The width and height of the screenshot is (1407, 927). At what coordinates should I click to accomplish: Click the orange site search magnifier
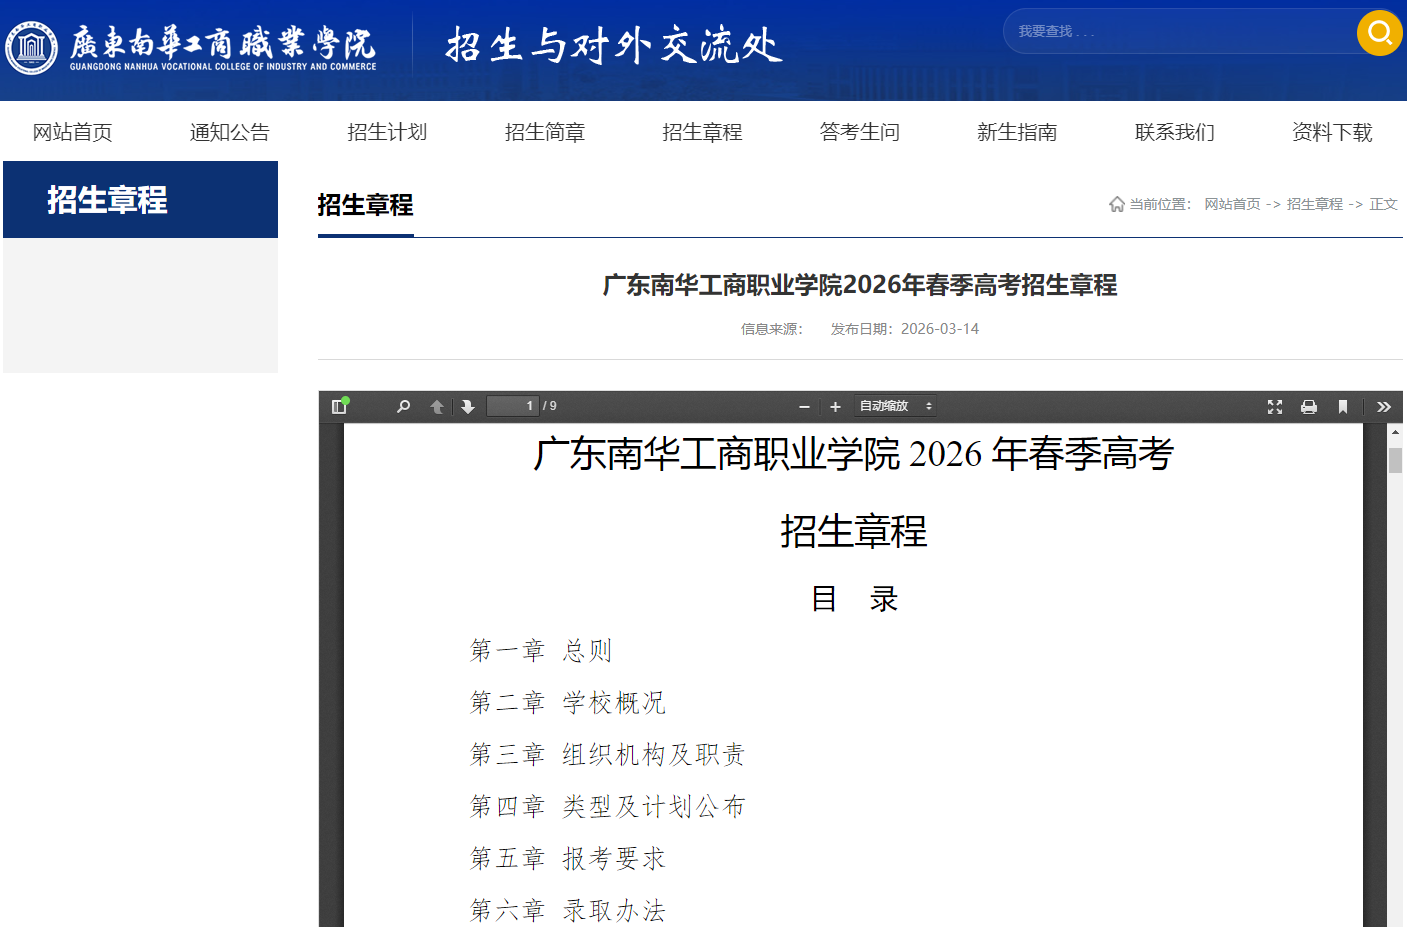coord(1379,33)
